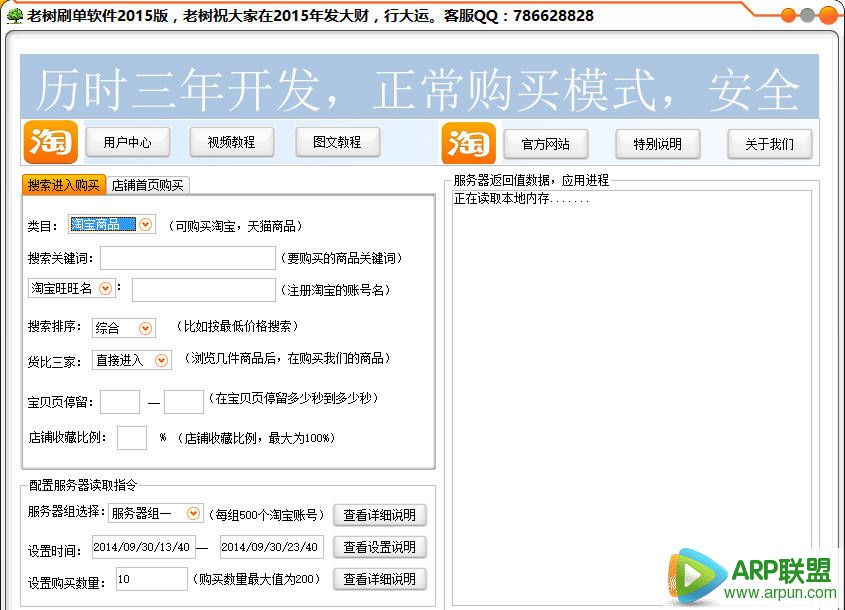Click the 购买数量最大值为200 hint text
The height and width of the screenshot is (610, 845).
(x=257, y=579)
